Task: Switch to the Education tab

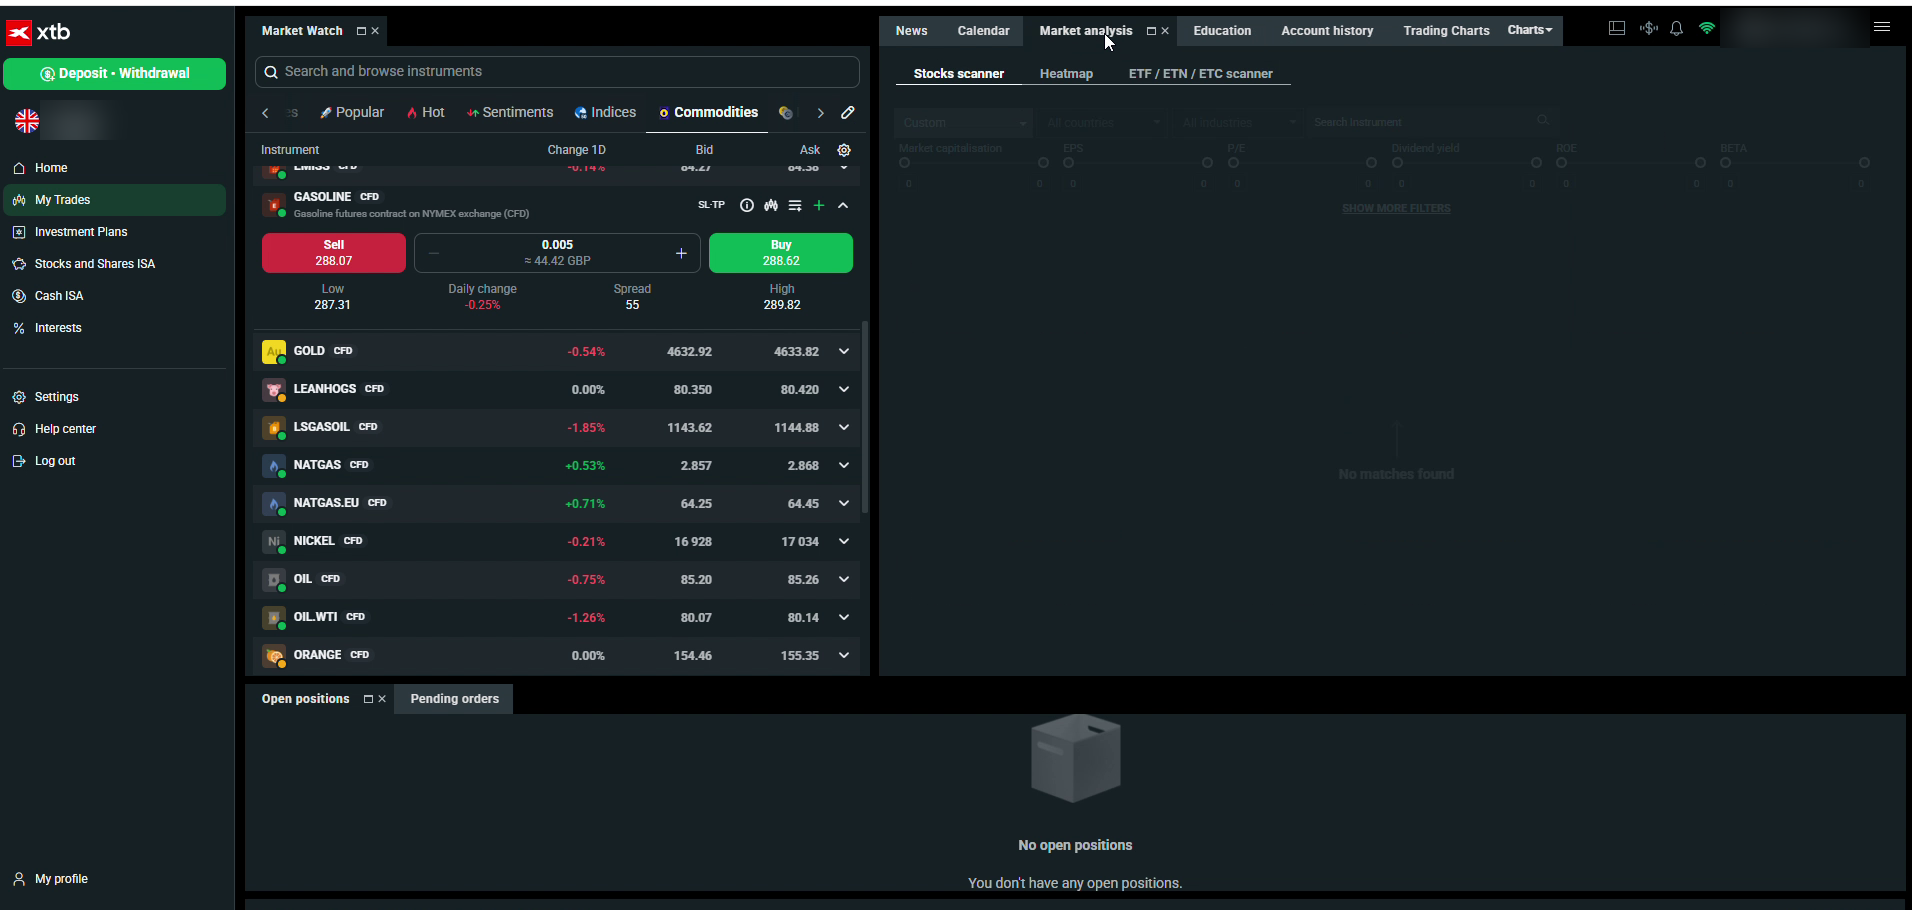Action: point(1222,31)
